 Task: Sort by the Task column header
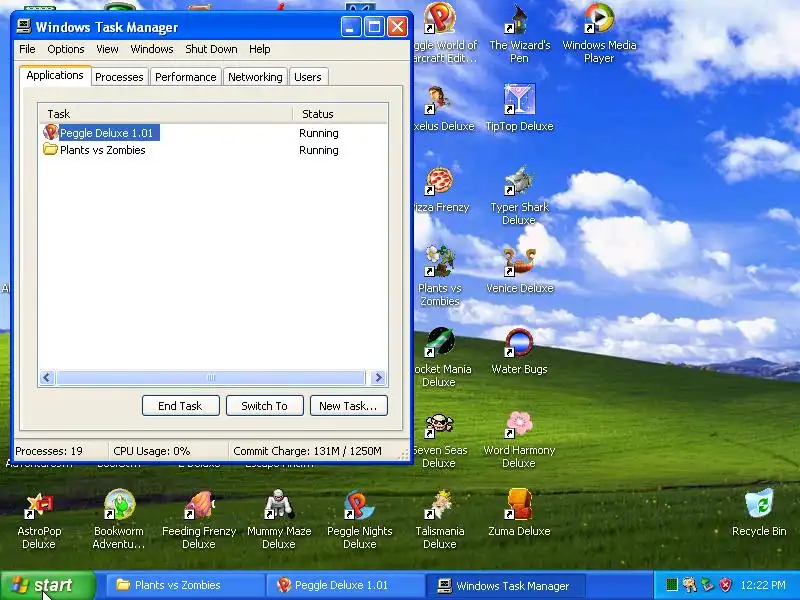165,114
